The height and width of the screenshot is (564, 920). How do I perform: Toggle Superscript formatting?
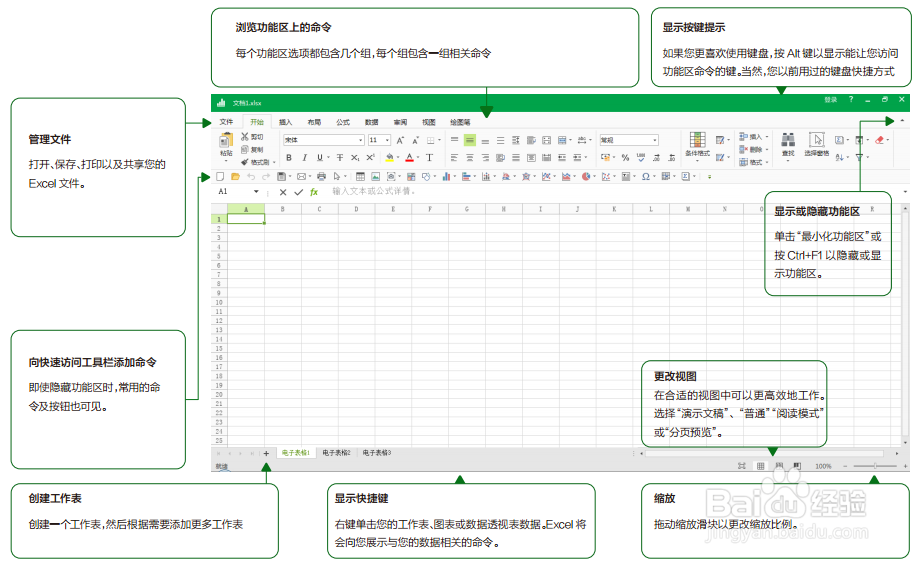[x=370, y=158]
